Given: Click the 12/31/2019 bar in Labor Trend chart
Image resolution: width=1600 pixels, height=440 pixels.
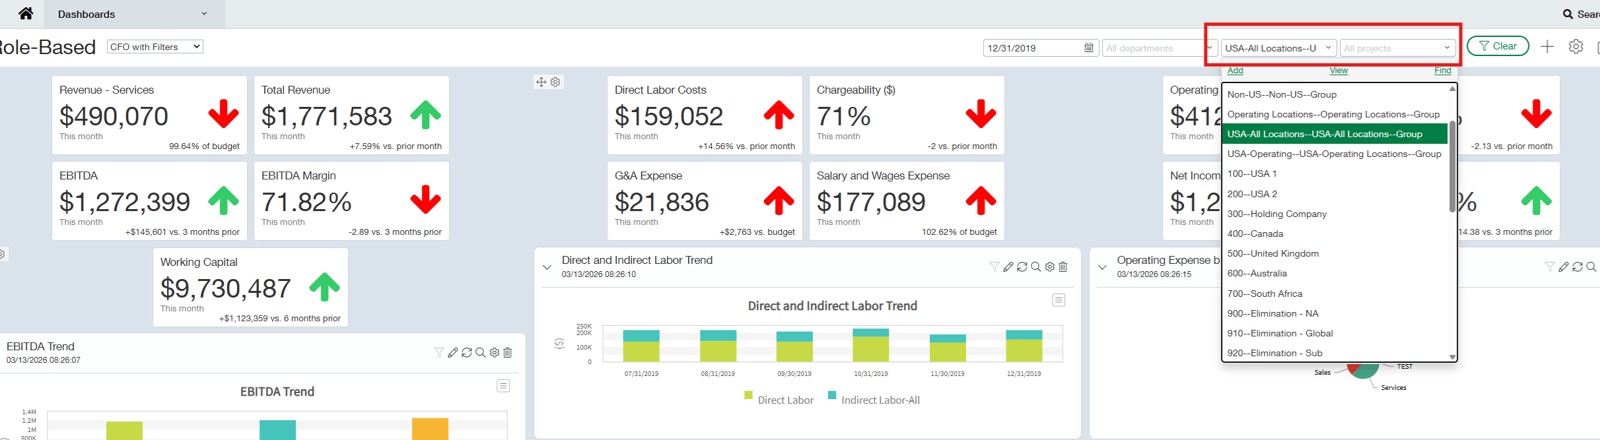Looking at the screenshot, I should click(1024, 346).
